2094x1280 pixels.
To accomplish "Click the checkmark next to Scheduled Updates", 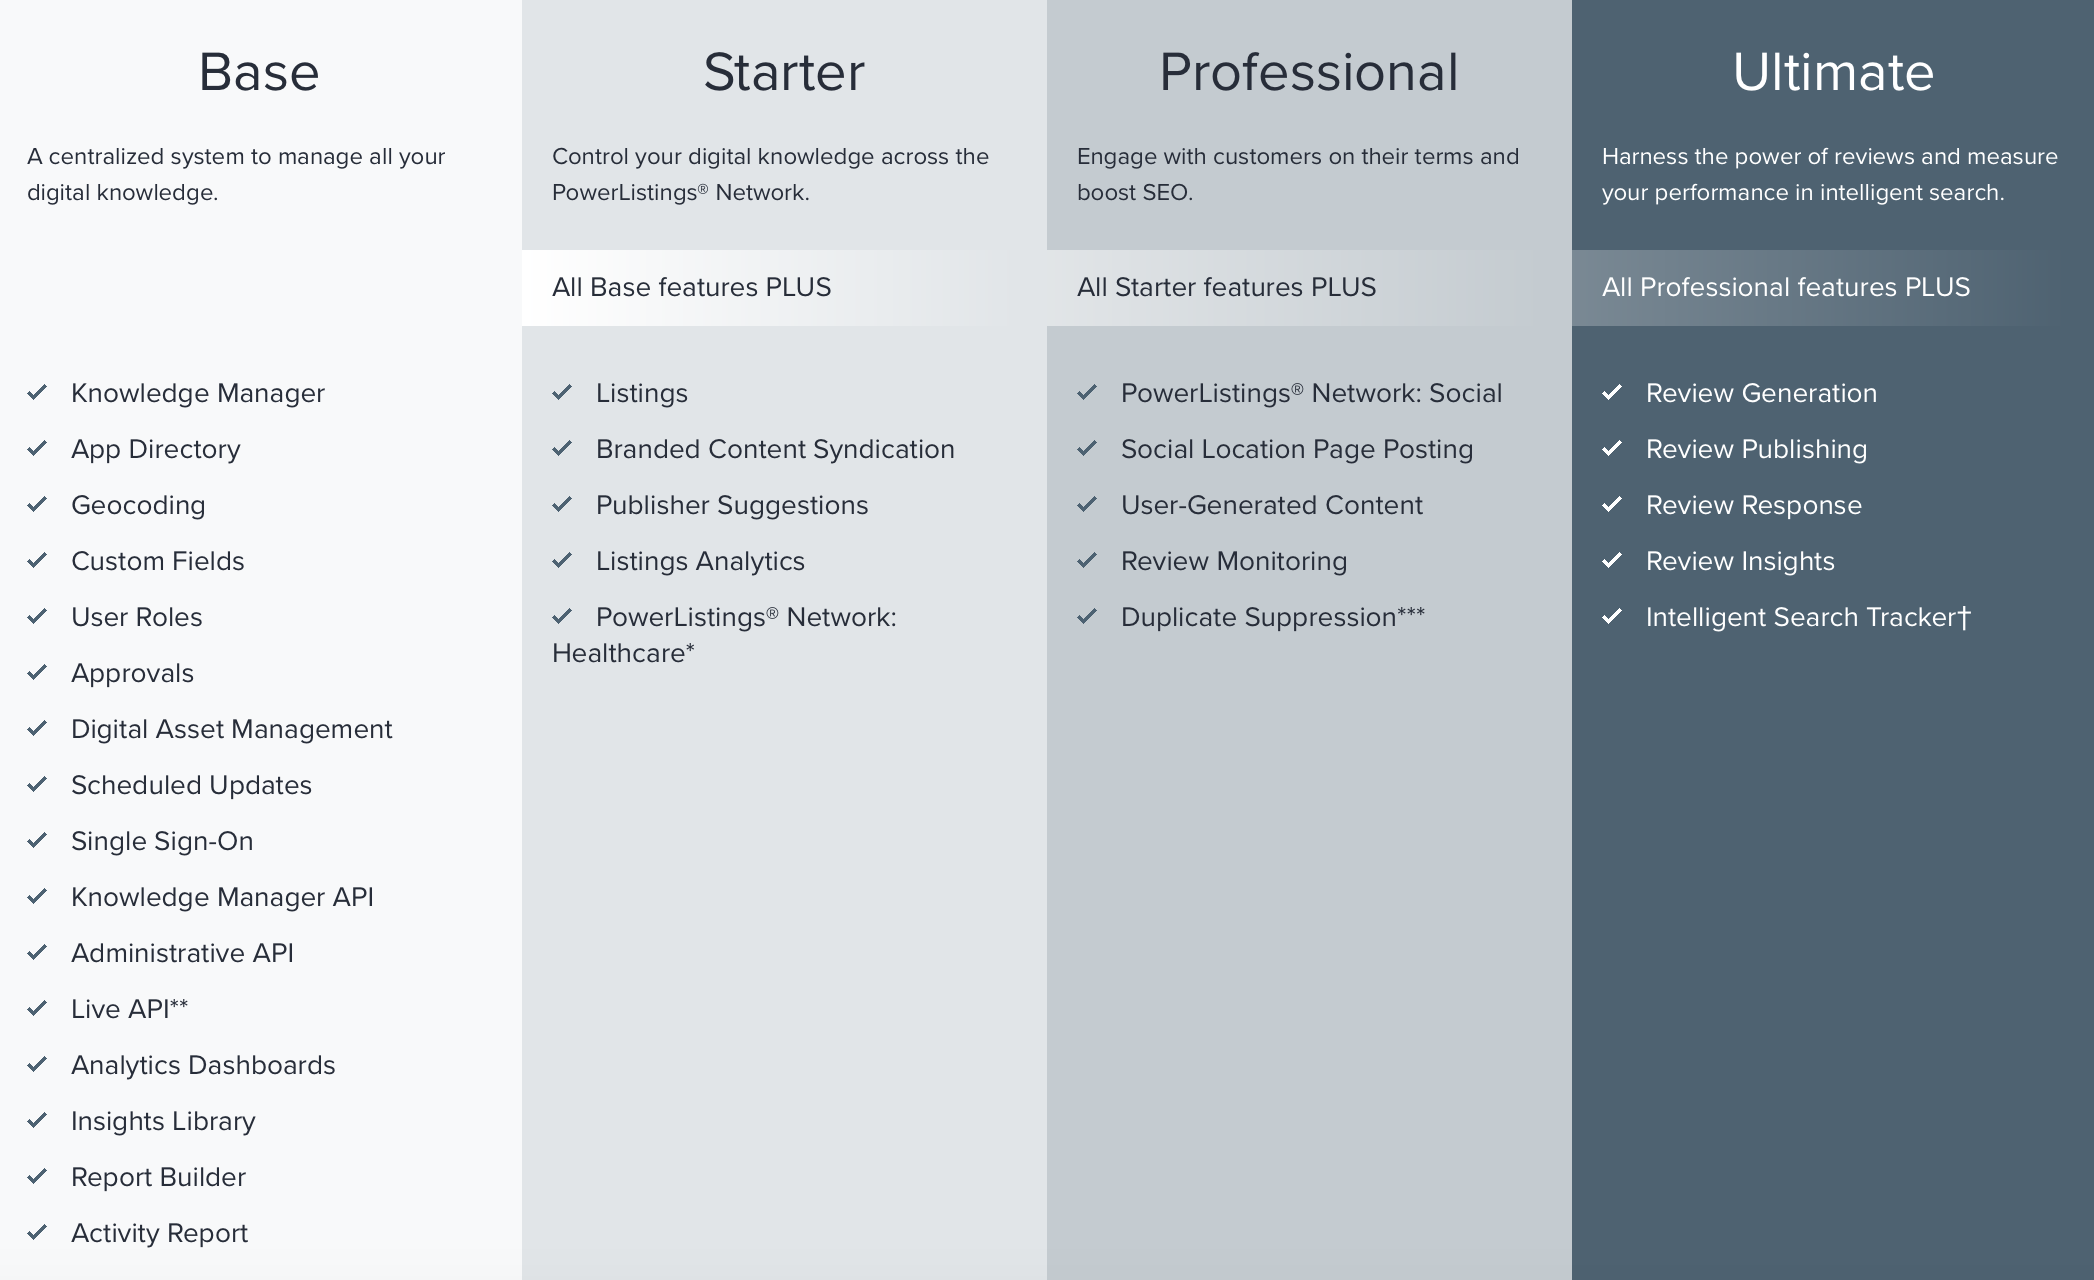I will 37,784.
